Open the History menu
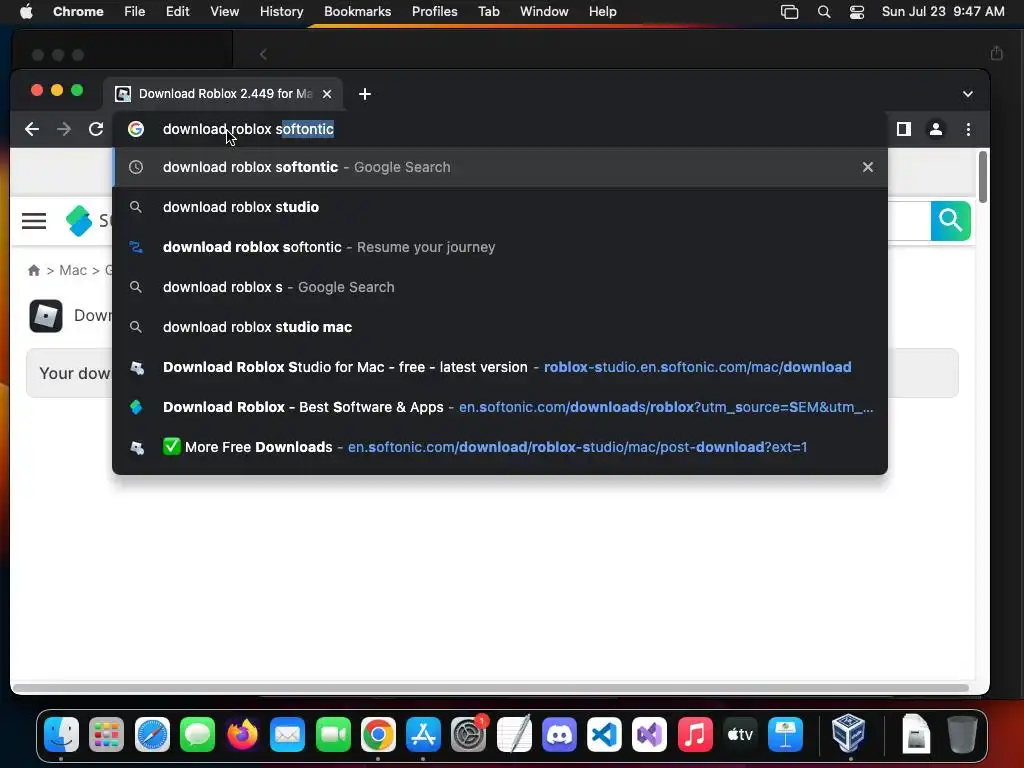This screenshot has height=768, width=1024. [281, 12]
